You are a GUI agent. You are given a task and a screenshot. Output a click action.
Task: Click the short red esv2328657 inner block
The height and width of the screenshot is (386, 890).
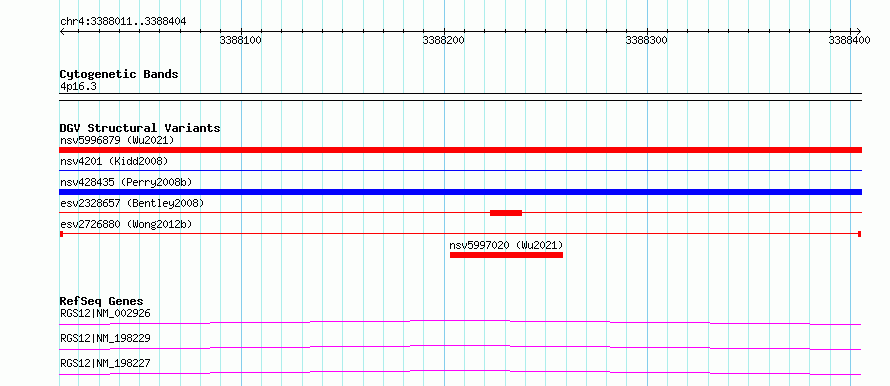(x=506, y=213)
